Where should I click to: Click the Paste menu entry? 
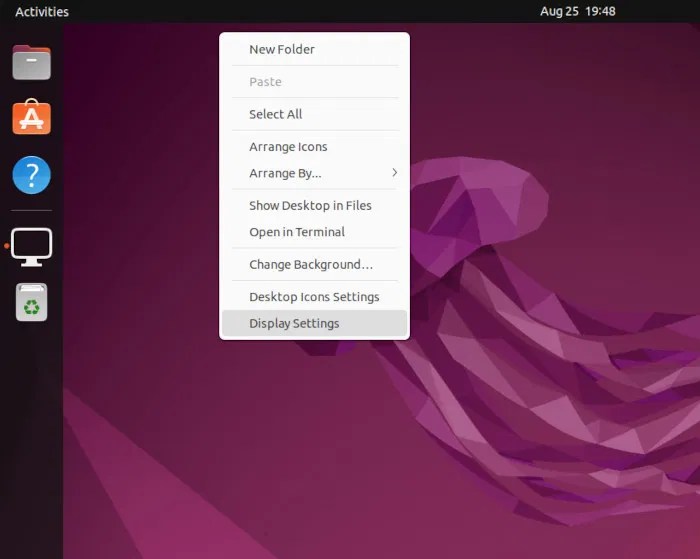tap(314, 82)
